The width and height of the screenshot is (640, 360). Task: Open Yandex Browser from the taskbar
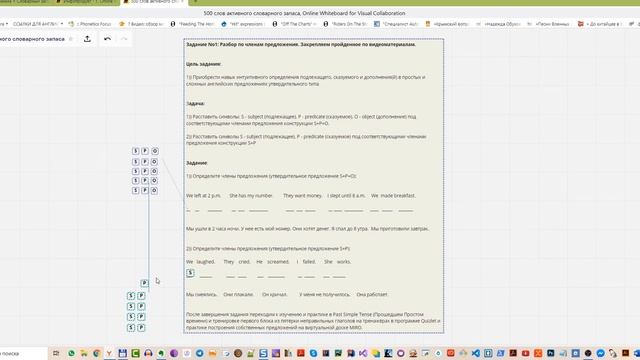[109, 353]
